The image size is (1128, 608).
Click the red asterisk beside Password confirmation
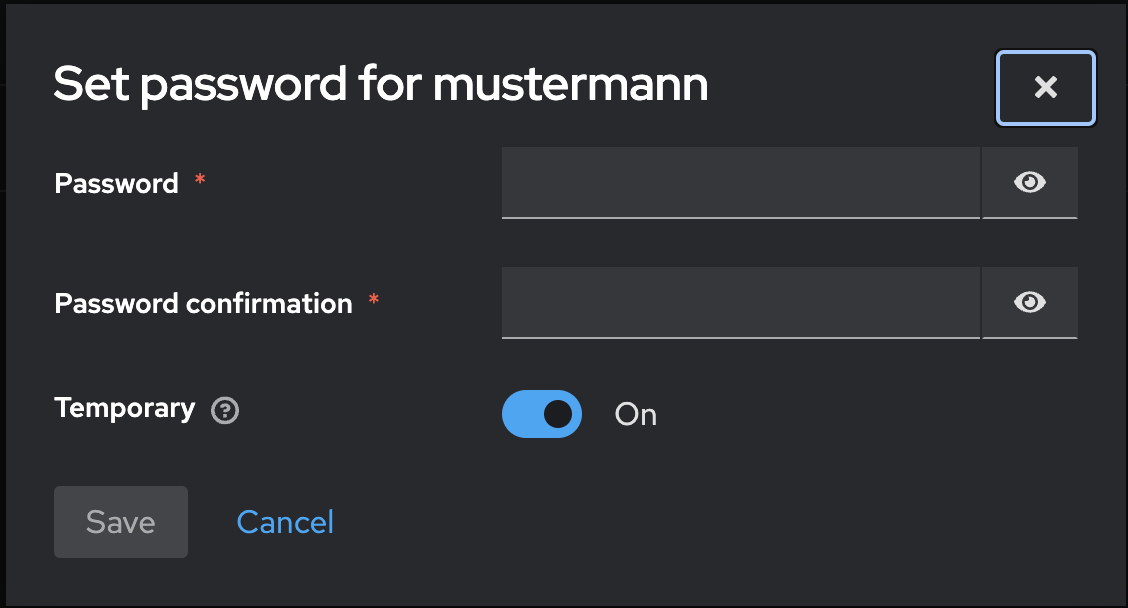pos(374,300)
